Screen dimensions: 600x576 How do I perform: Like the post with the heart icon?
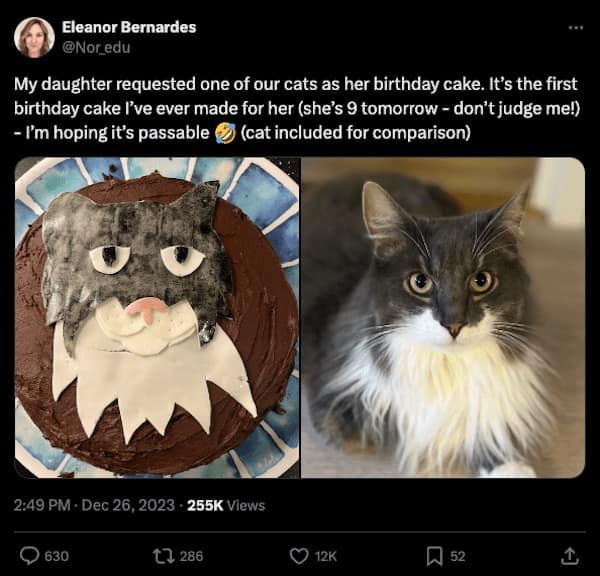[x=299, y=555]
